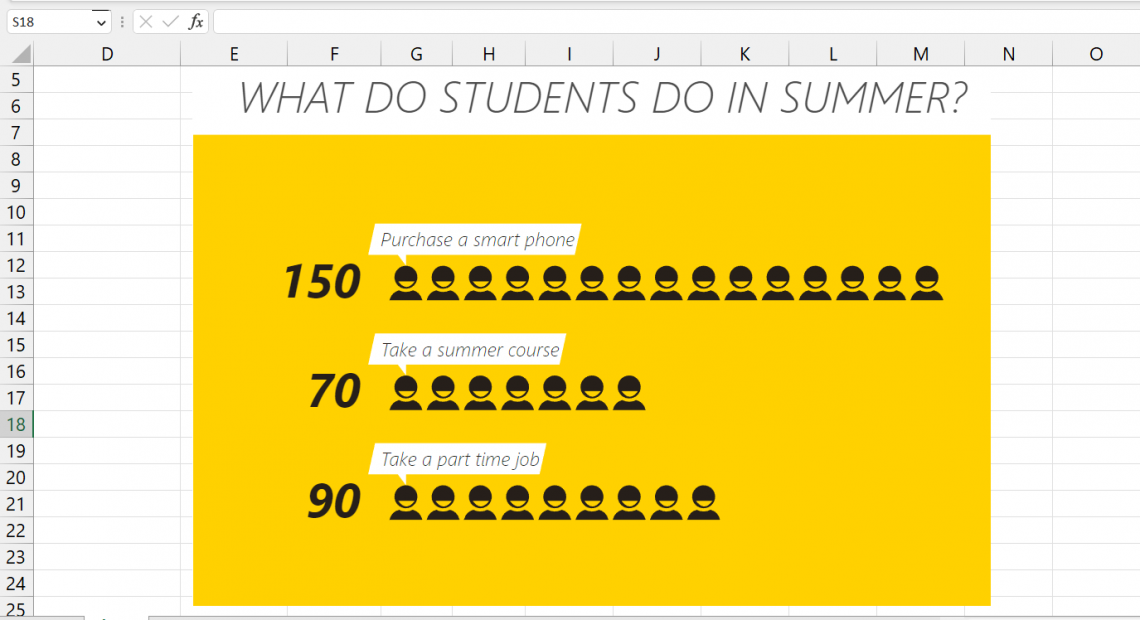The image size is (1140, 620).
Task: Select the 'Take a summer course' callout label
Action: tap(469, 350)
